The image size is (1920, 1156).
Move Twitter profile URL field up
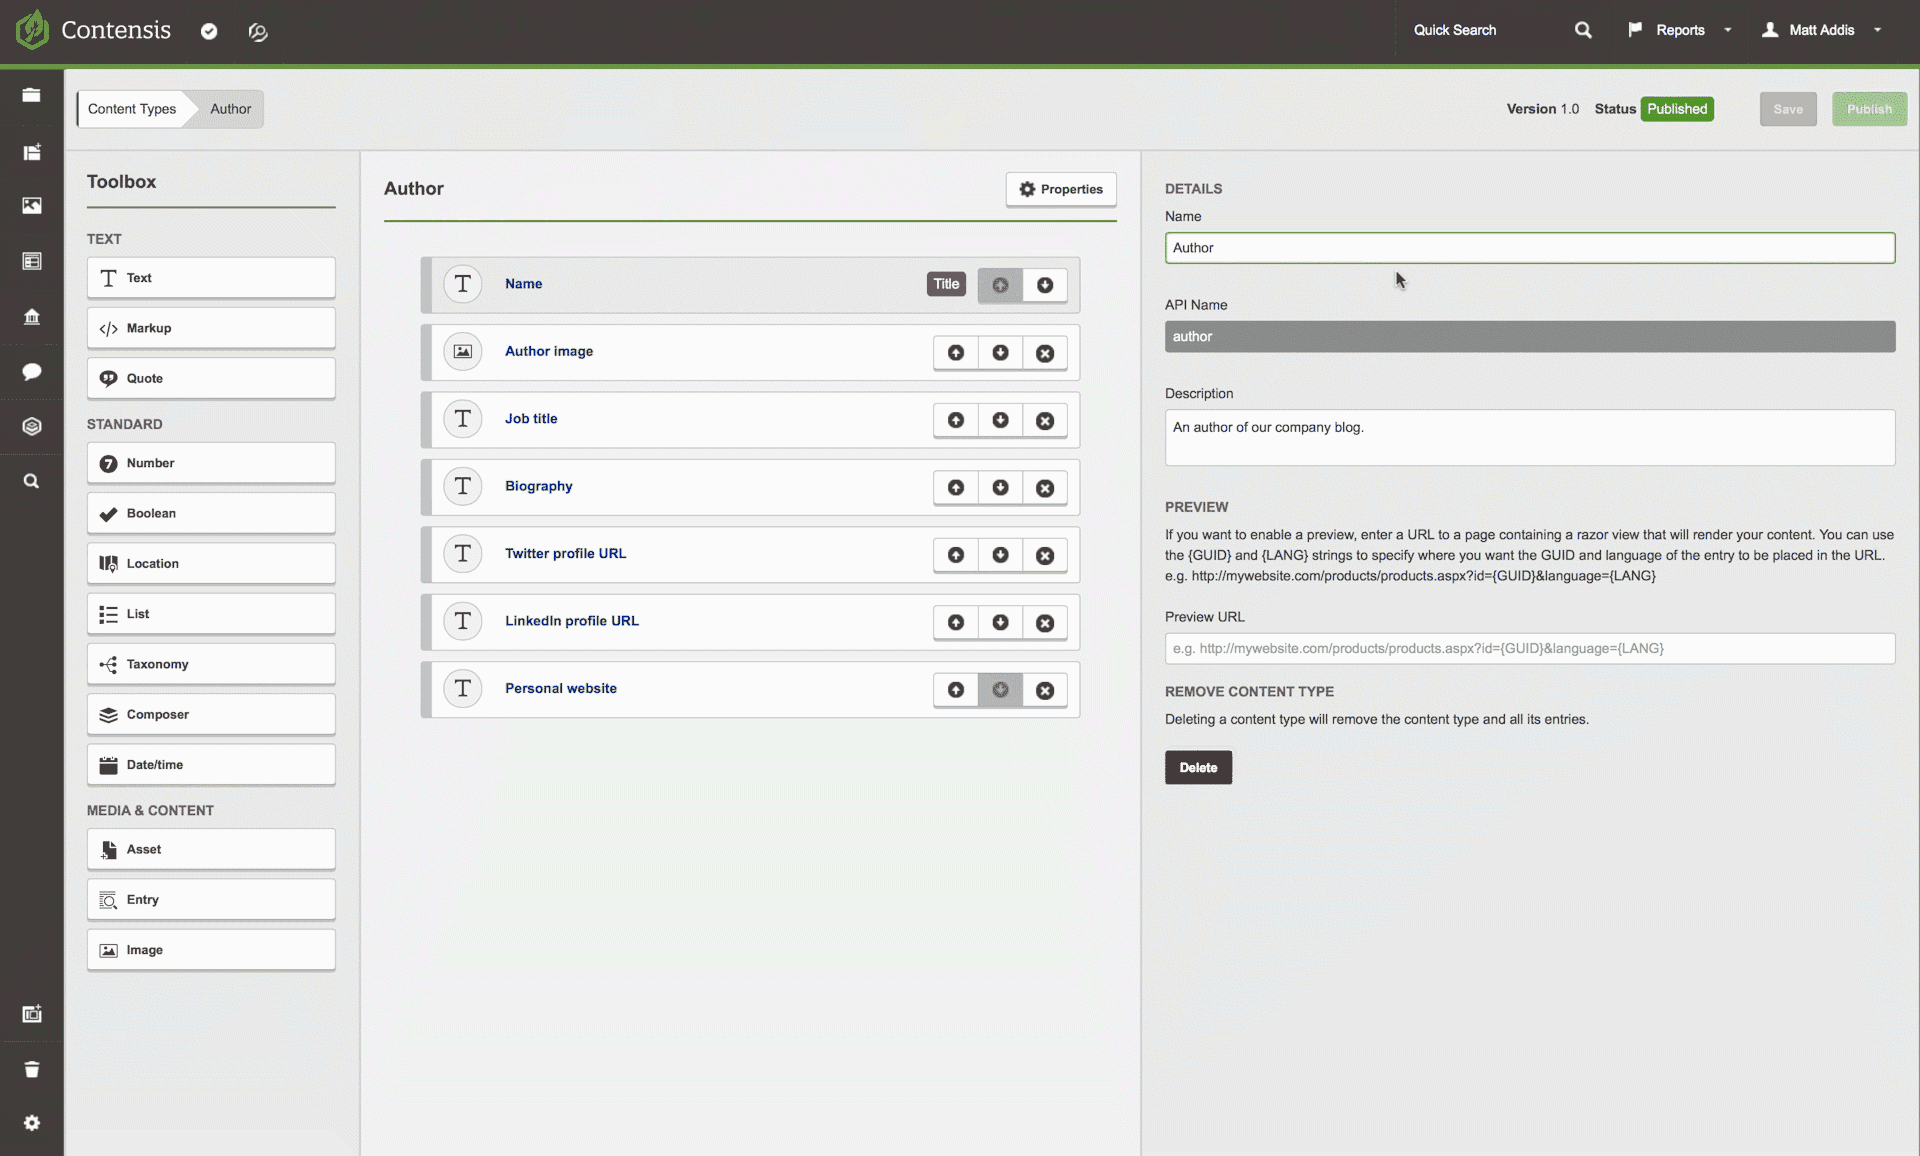pos(956,555)
